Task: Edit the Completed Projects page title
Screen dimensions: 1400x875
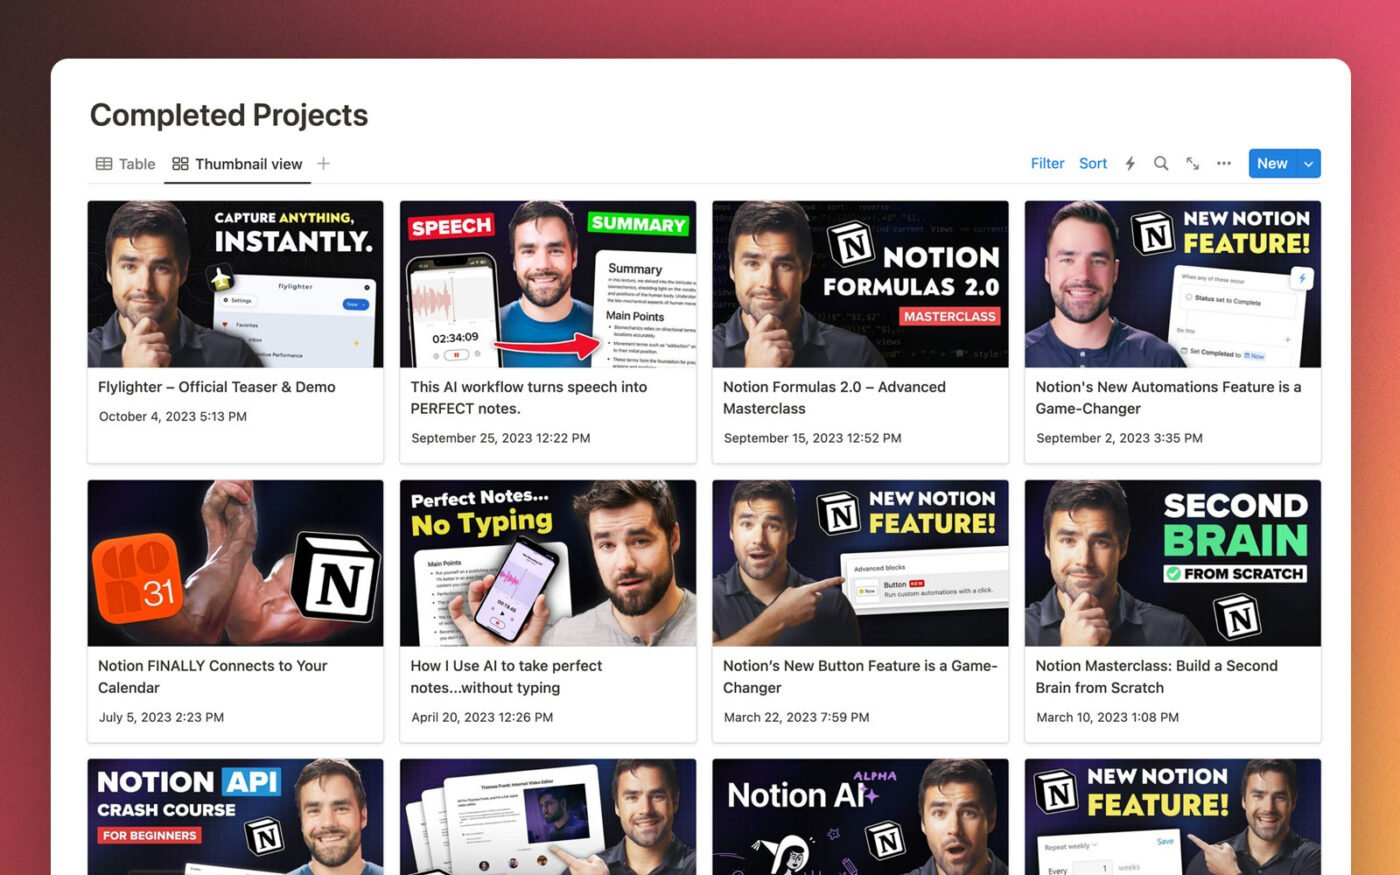Action: tap(229, 115)
